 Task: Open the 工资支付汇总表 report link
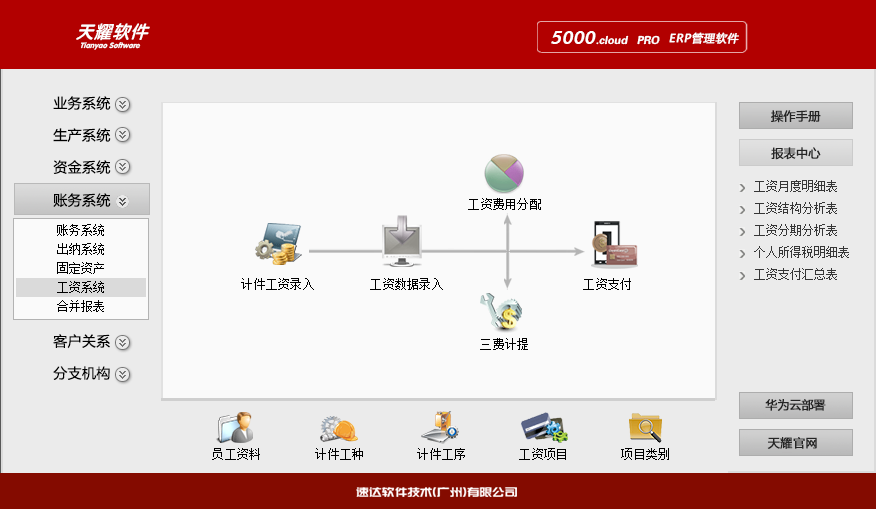point(795,275)
